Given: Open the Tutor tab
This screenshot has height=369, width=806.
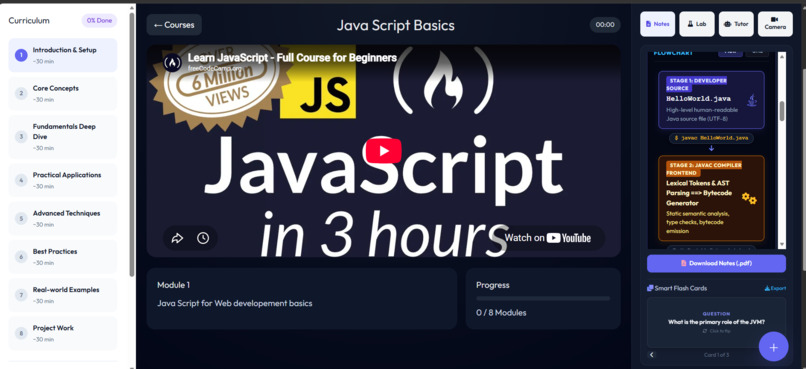Looking at the screenshot, I should (736, 24).
